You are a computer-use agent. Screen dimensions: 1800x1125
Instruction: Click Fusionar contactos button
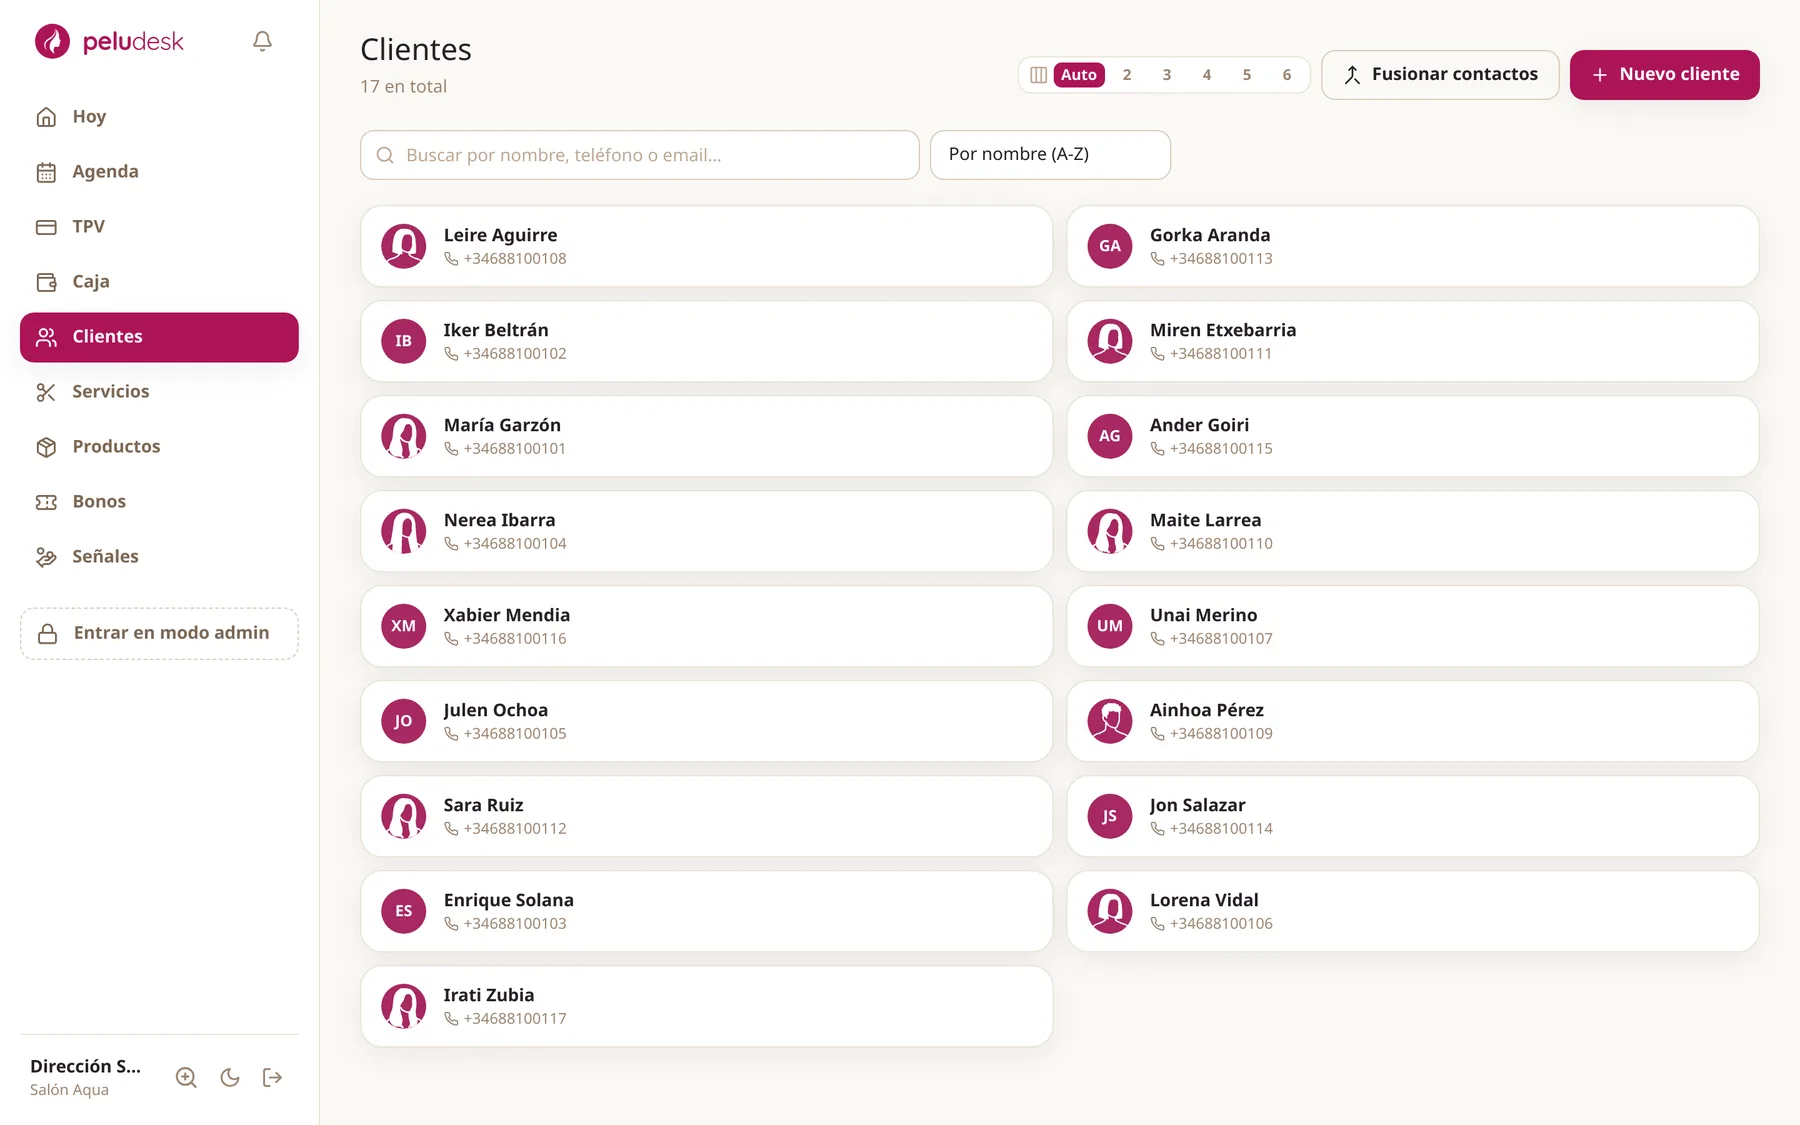pyautogui.click(x=1440, y=75)
